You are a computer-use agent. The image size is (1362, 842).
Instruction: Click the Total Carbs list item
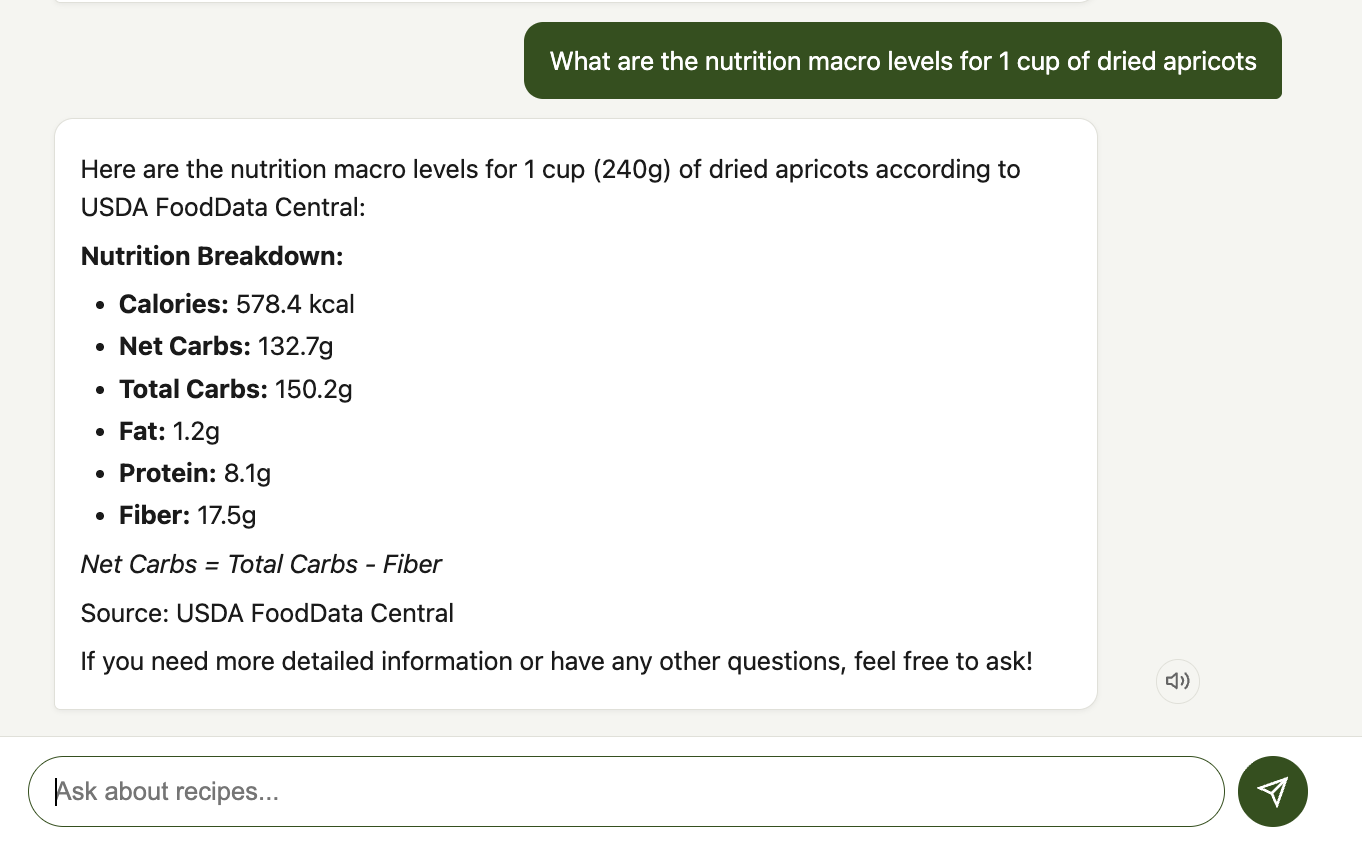pos(236,389)
